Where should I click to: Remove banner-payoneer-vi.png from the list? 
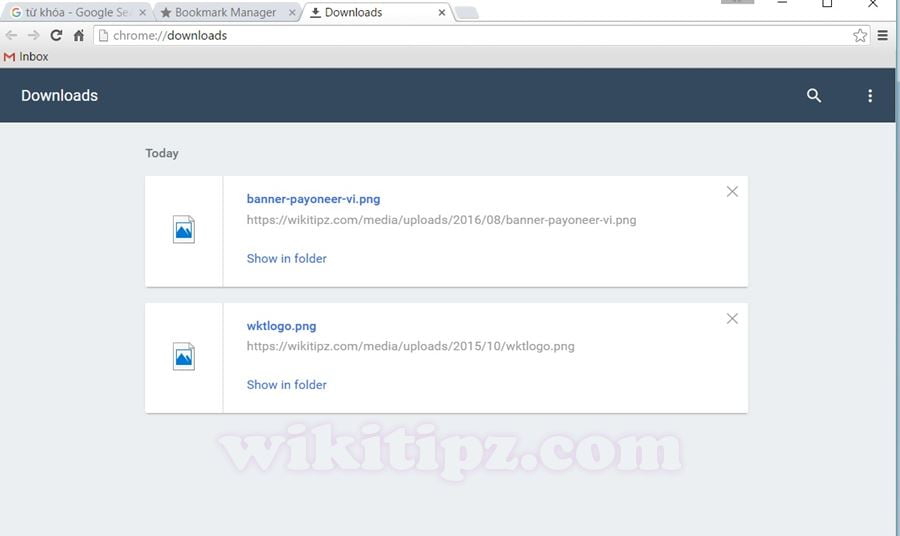732,192
